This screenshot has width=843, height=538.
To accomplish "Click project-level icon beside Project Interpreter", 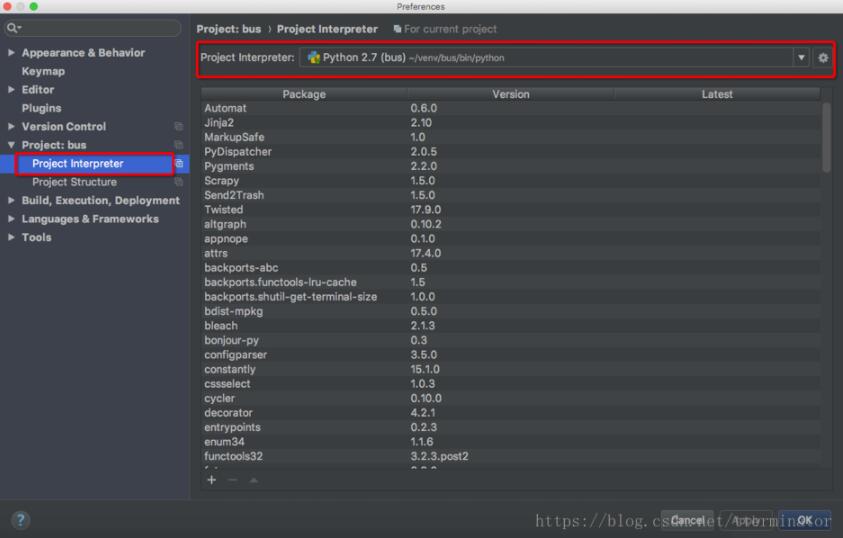I will tap(180, 163).
